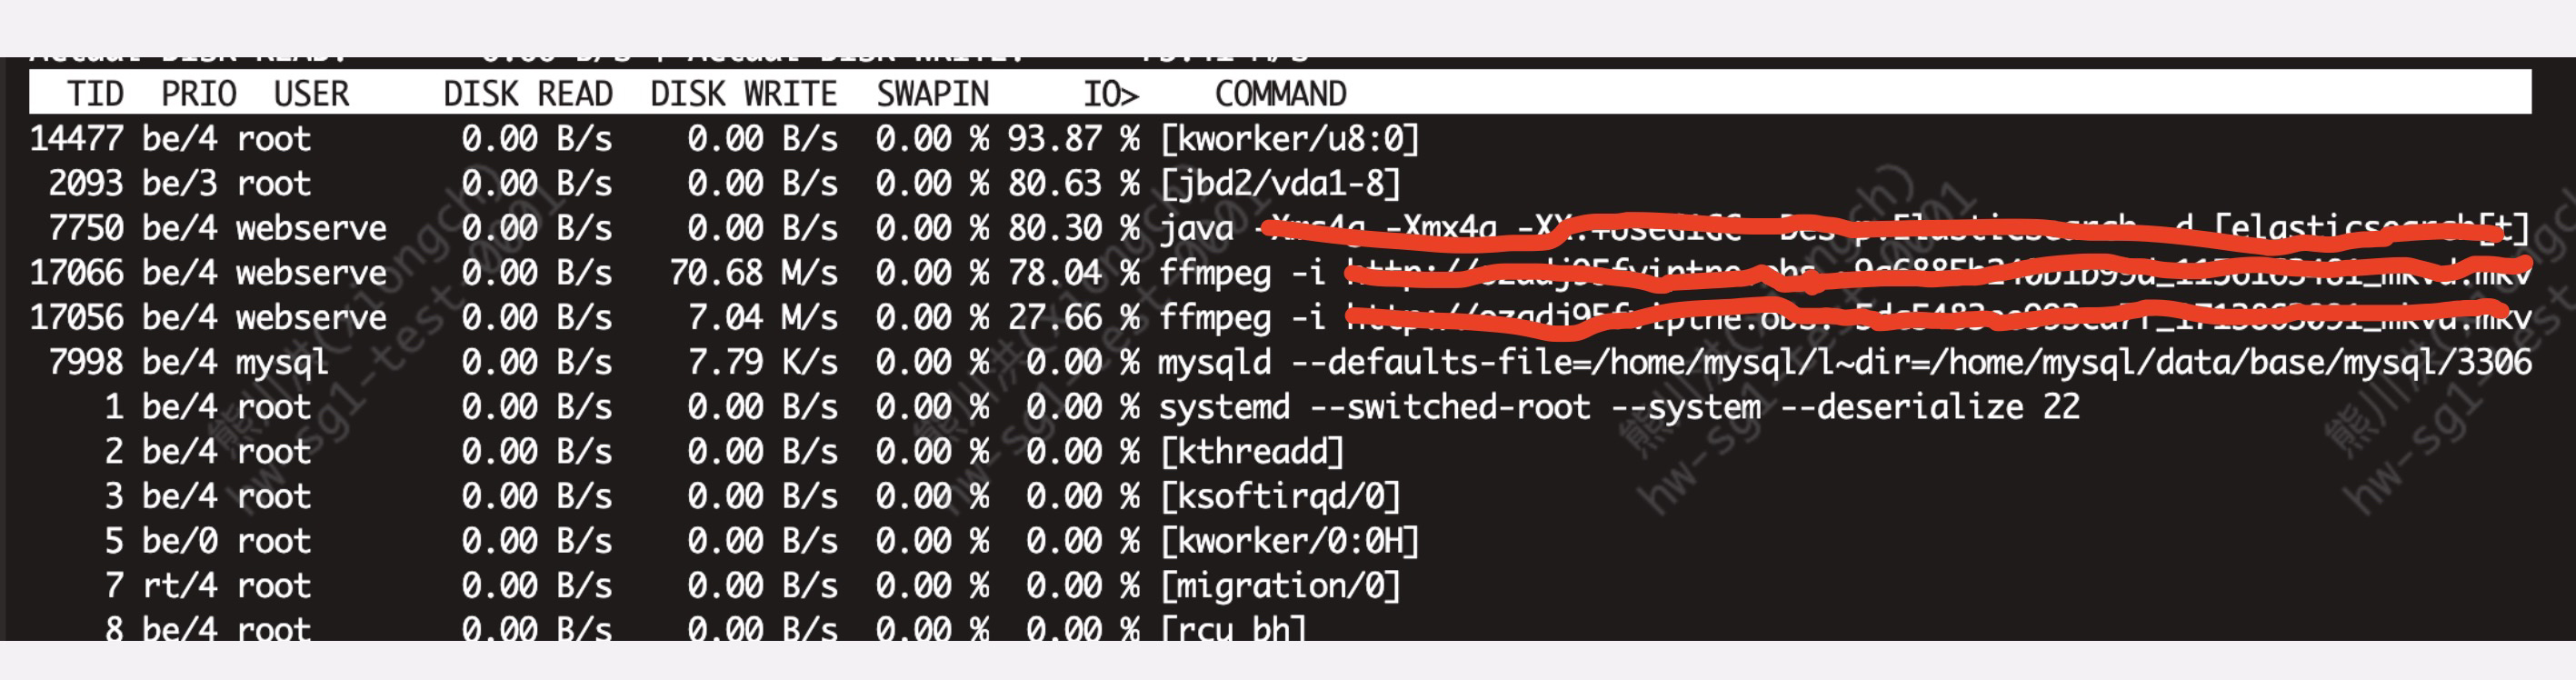Select the IO> sort column header
Image resolution: width=2576 pixels, height=680 pixels.
(1111, 94)
